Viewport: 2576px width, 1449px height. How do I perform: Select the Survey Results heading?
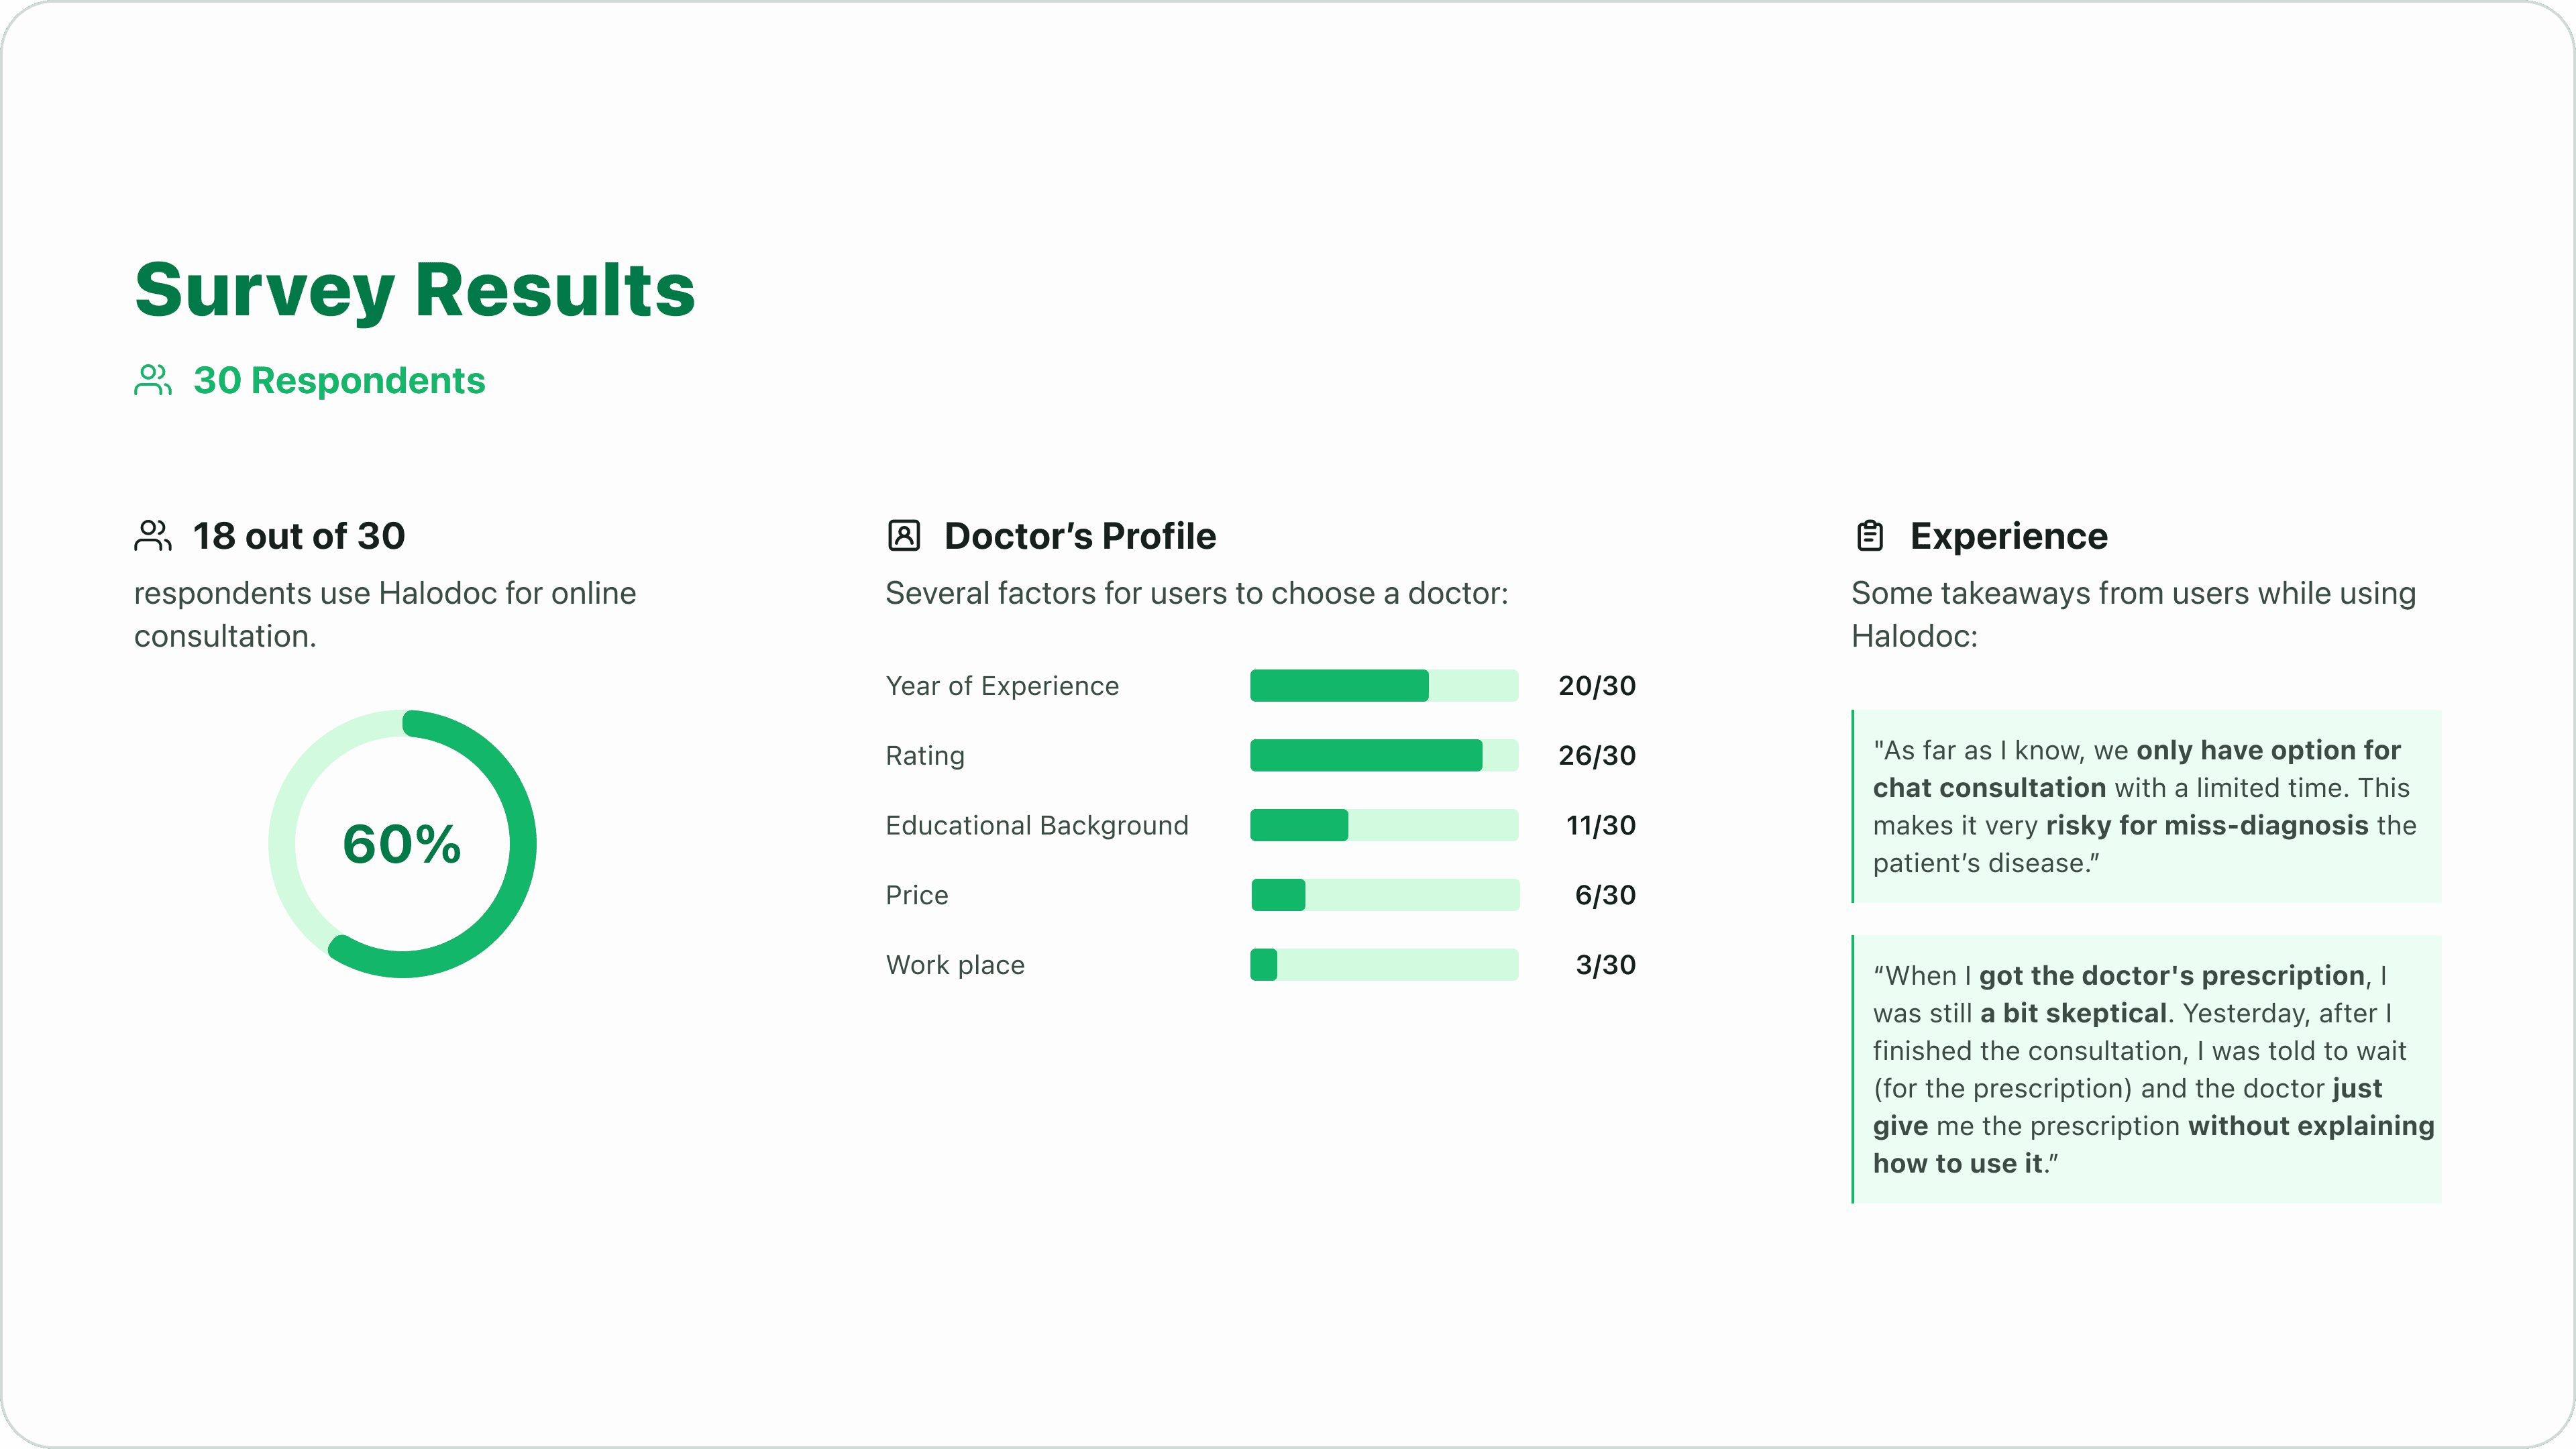[415, 290]
